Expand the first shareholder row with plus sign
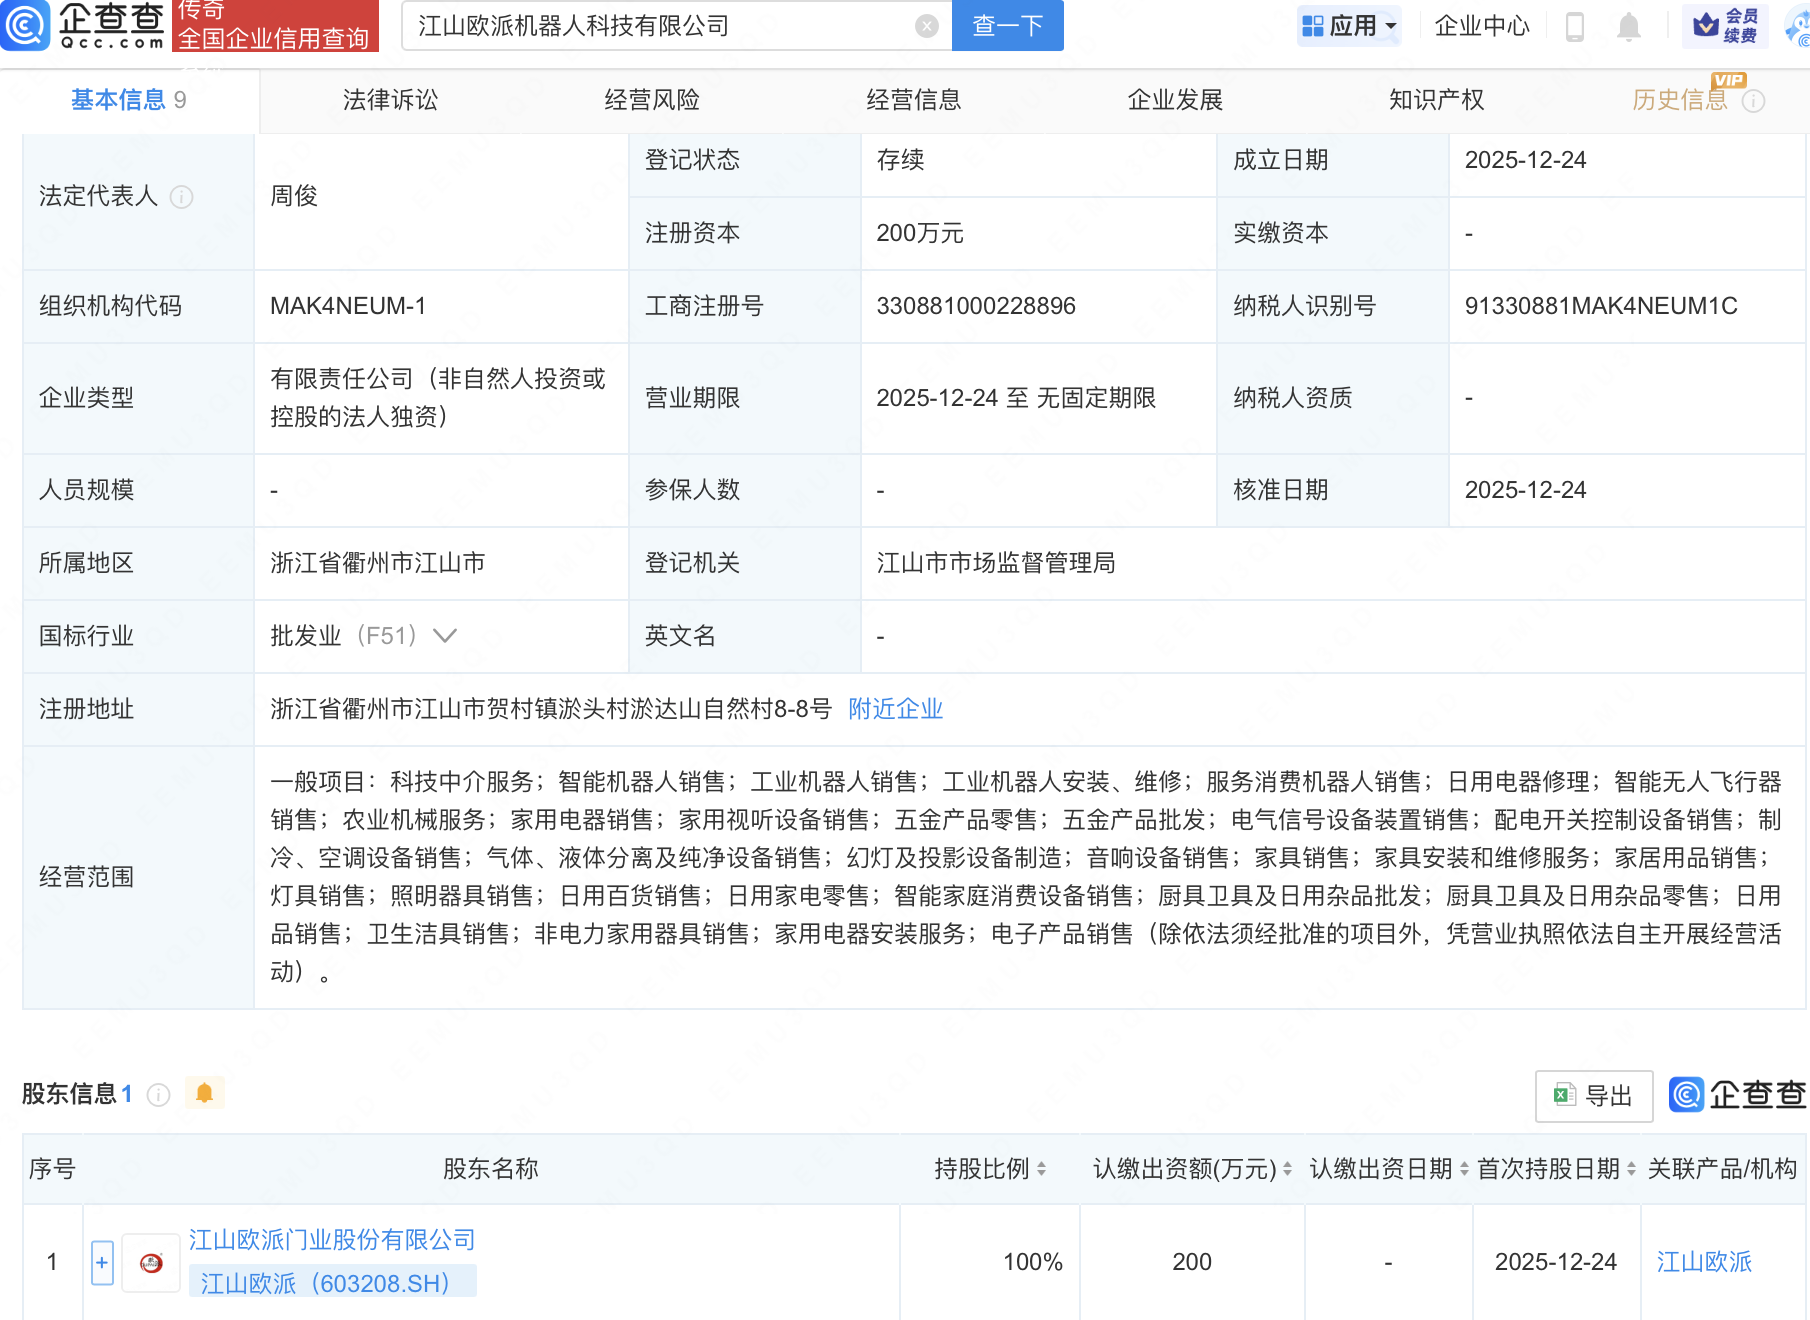This screenshot has height=1320, width=1810. 101,1262
